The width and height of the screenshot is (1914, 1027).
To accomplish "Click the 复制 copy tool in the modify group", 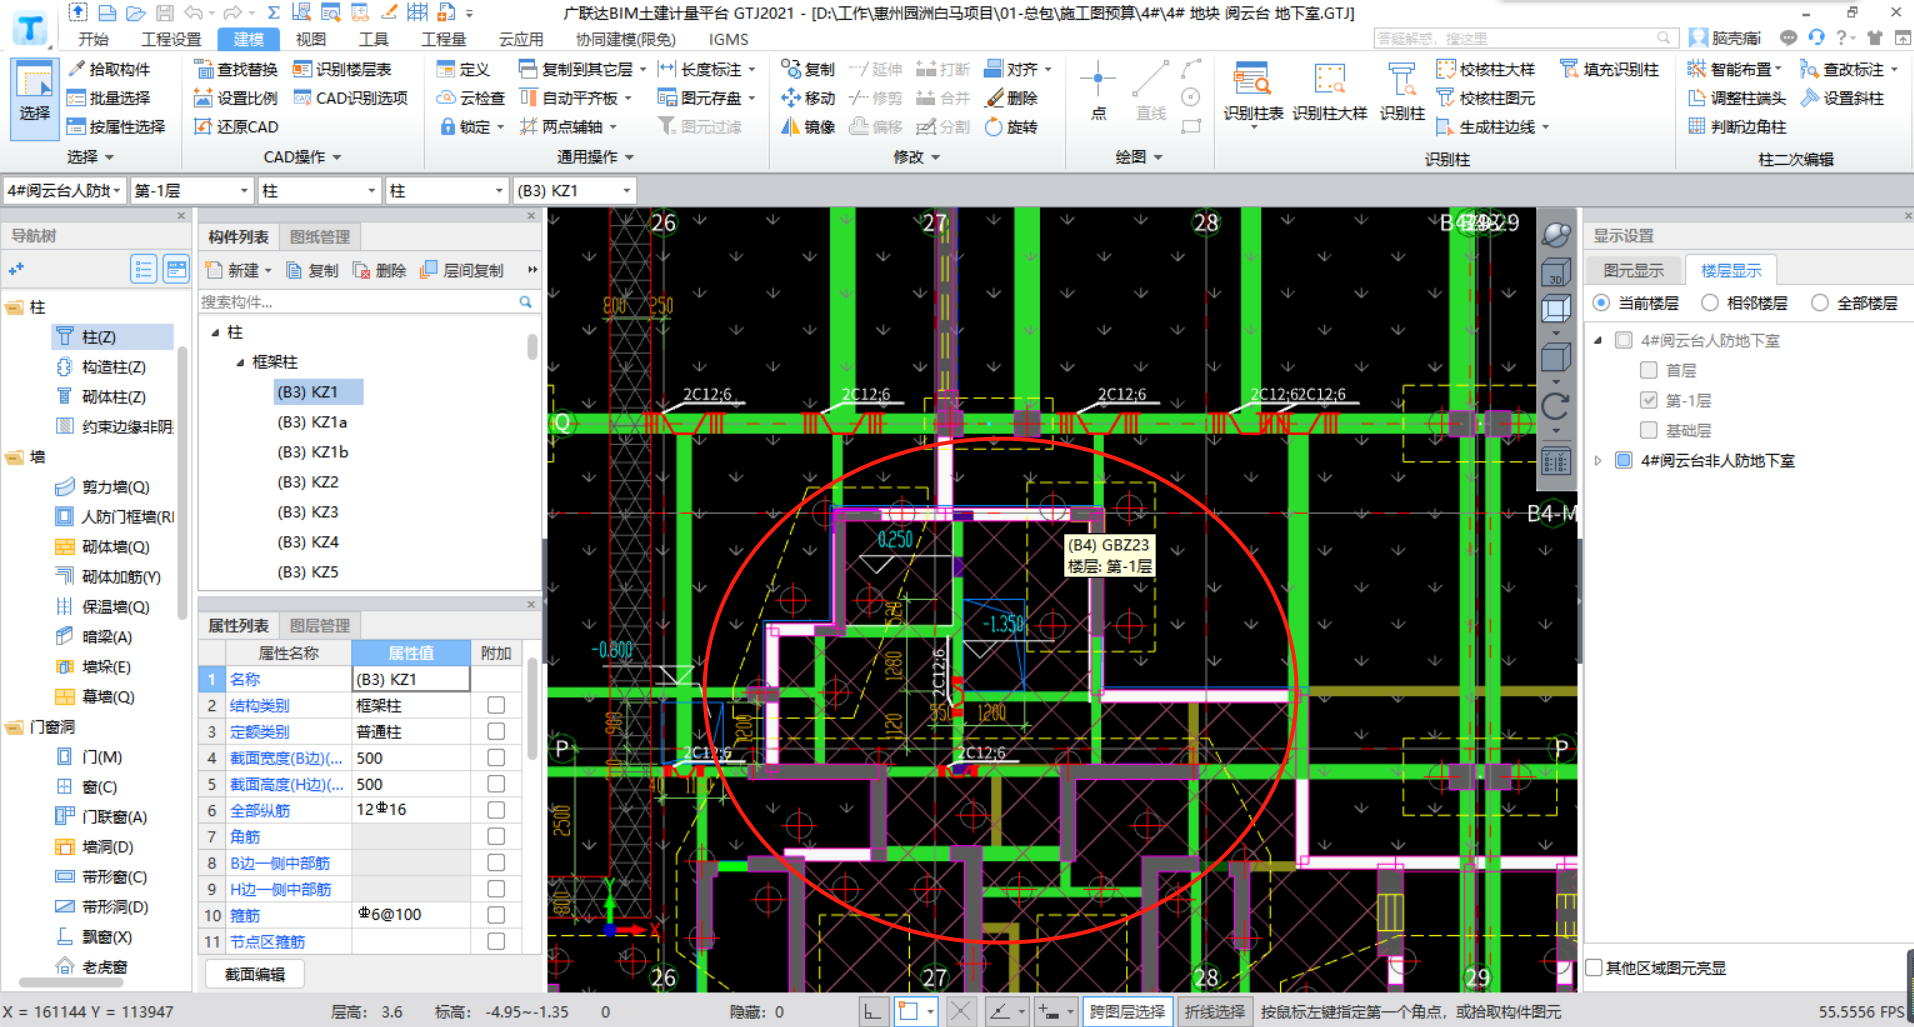I will click(808, 69).
